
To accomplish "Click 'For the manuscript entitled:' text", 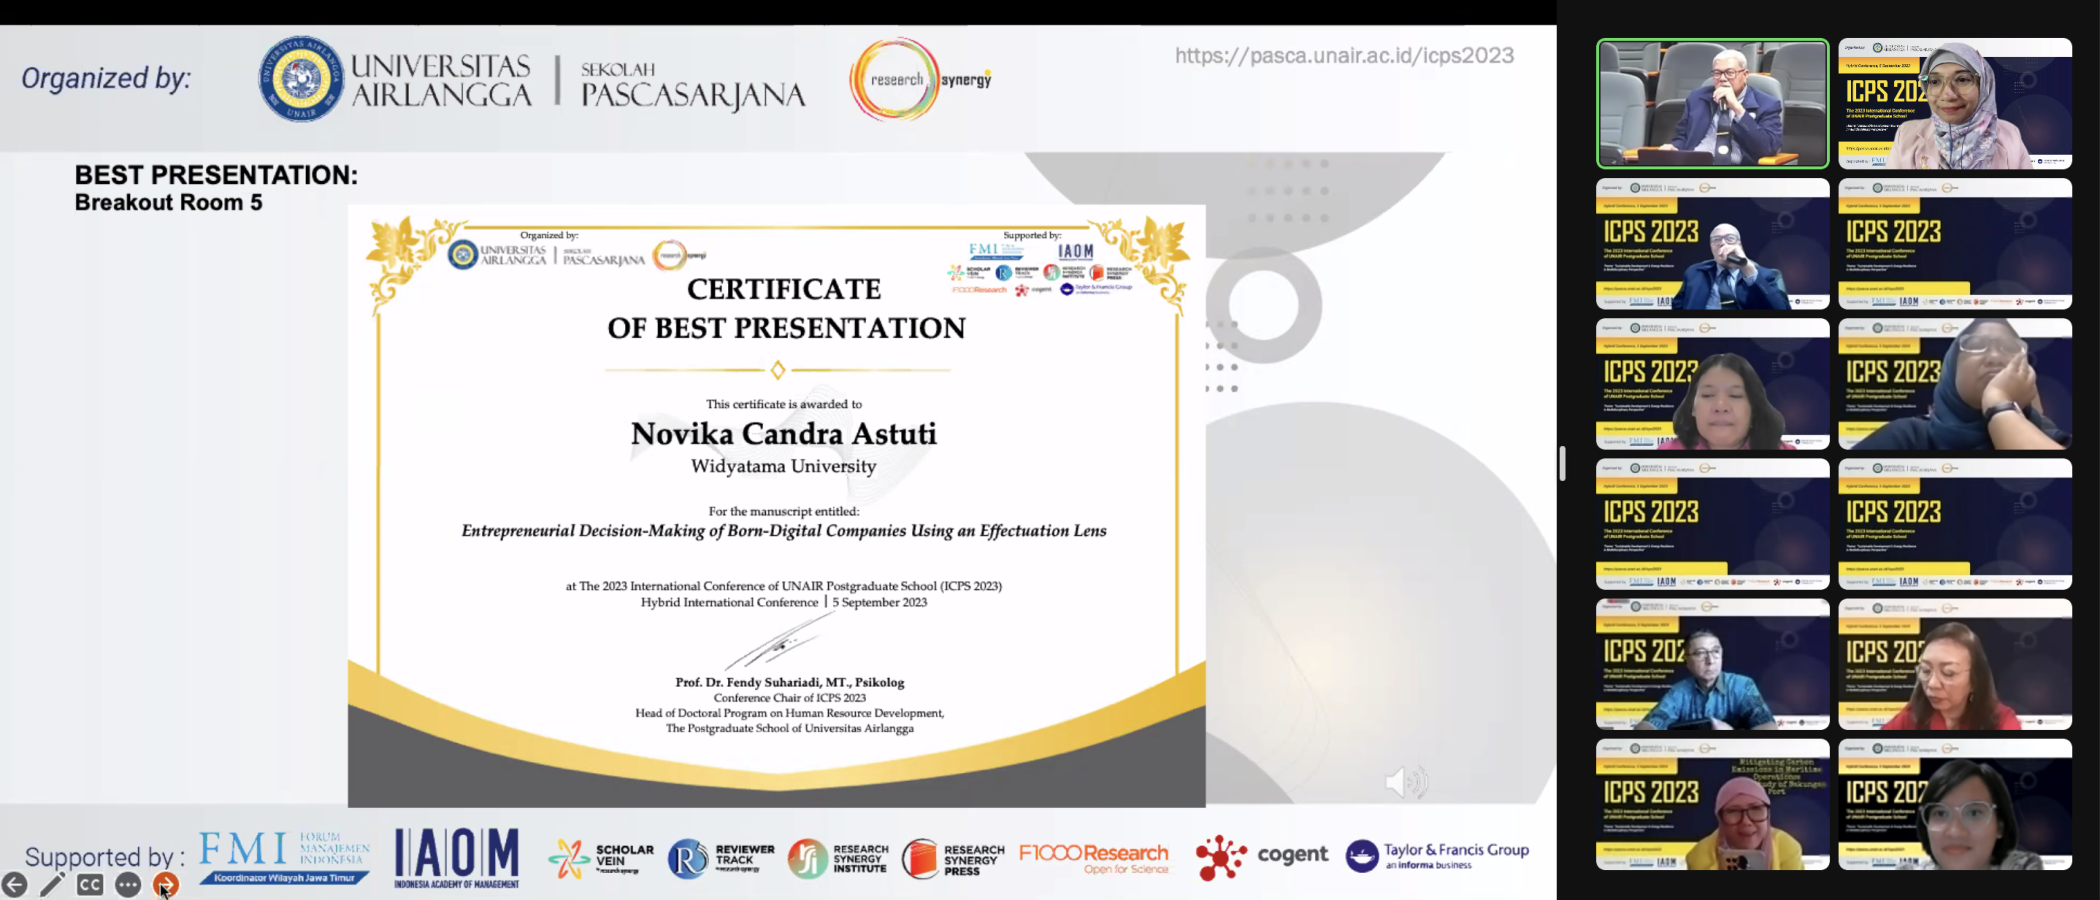I will coord(784,511).
